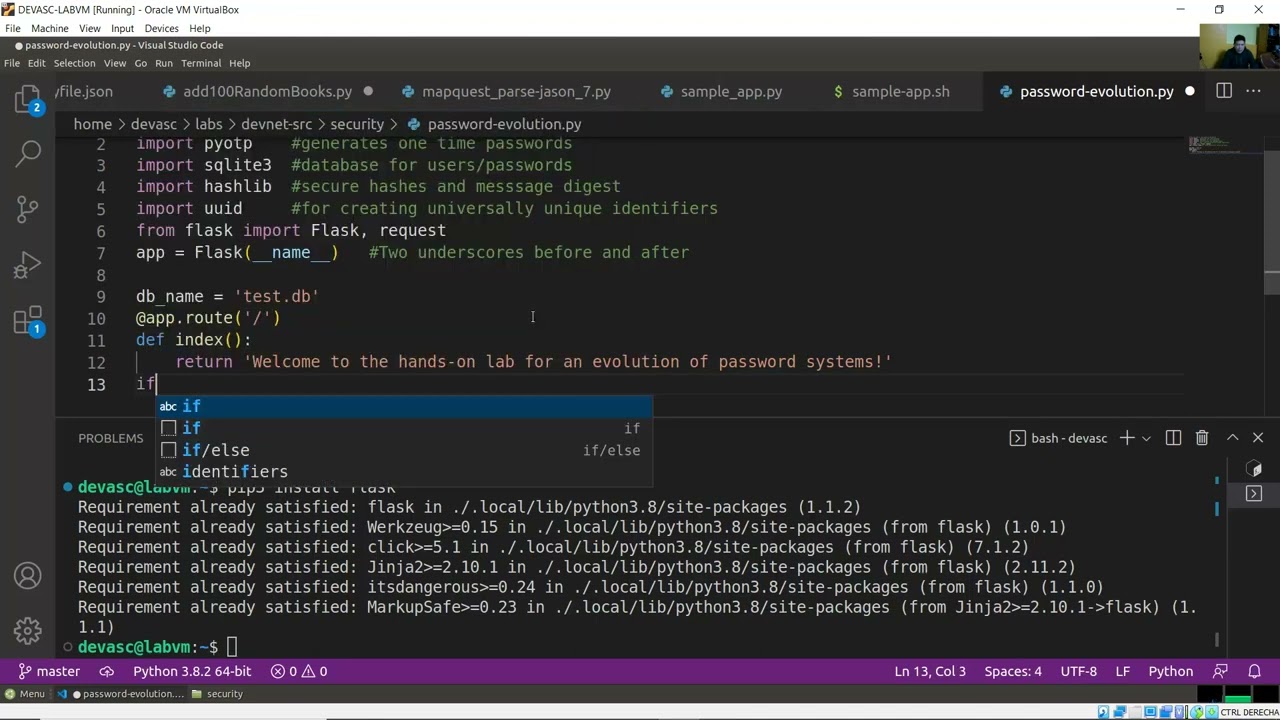Open the VS Code View menu

click(x=115, y=63)
